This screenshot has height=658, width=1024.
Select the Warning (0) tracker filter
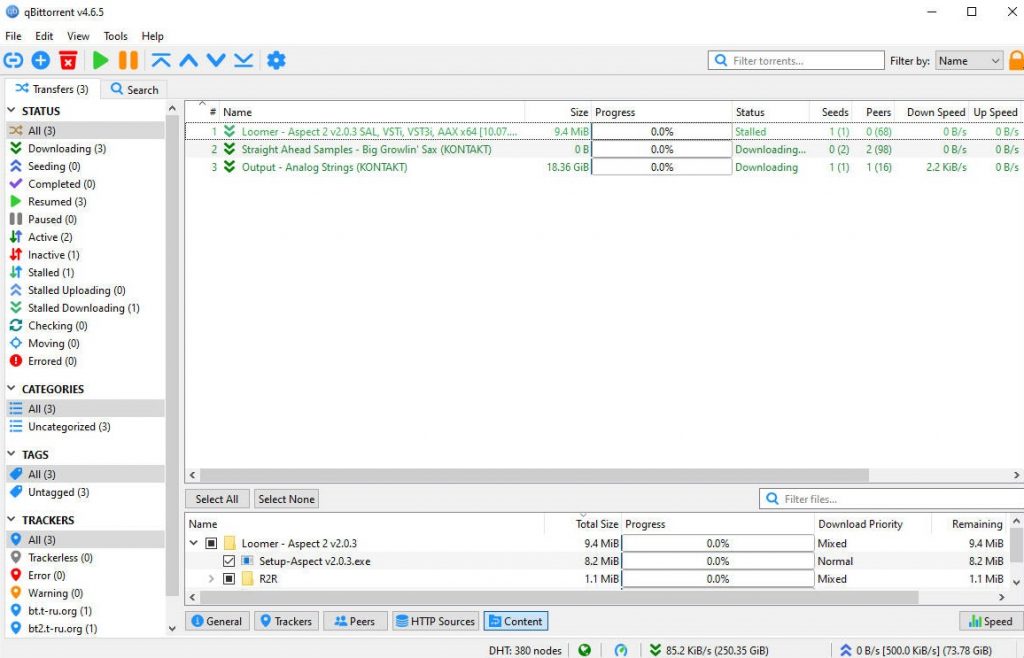pyautogui.click(x=56, y=593)
